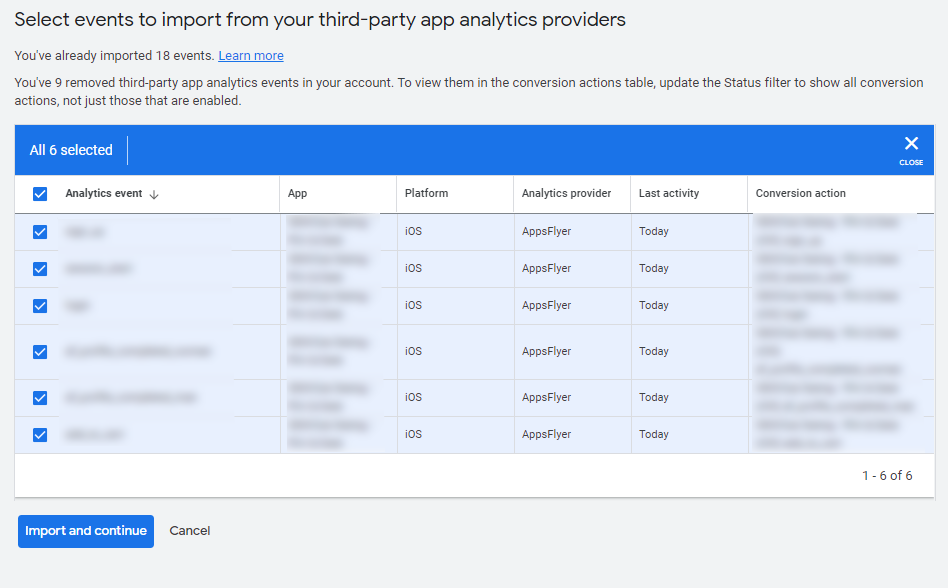Click the 'All 6 selected' label
This screenshot has height=588, width=948.
point(71,150)
